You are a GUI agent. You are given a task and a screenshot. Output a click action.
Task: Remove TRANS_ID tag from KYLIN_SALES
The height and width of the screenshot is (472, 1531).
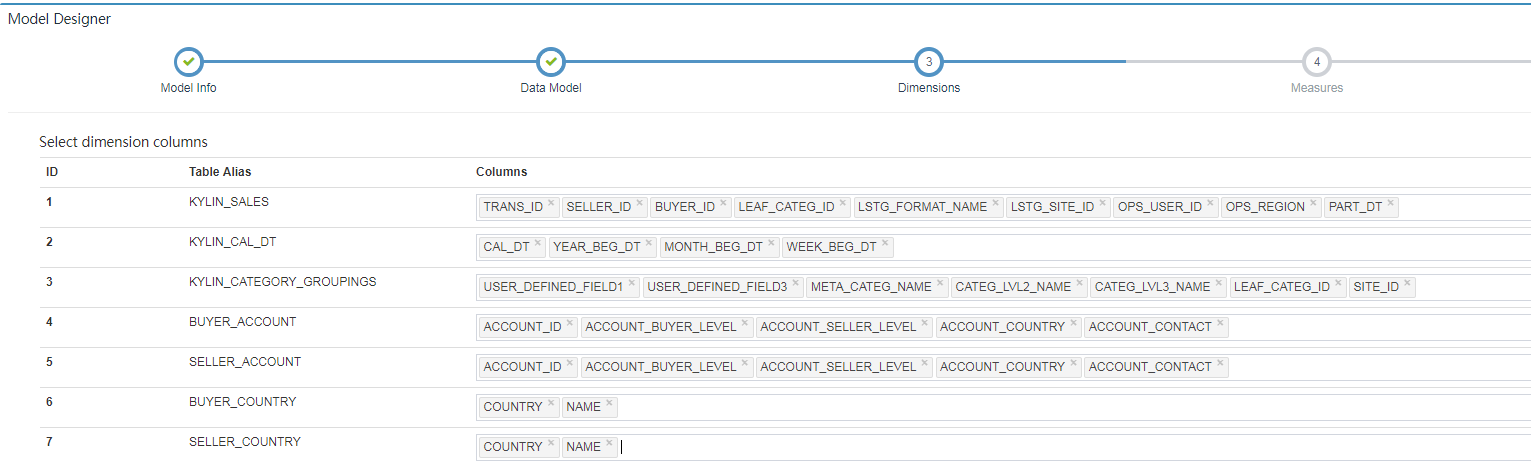(551, 203)
